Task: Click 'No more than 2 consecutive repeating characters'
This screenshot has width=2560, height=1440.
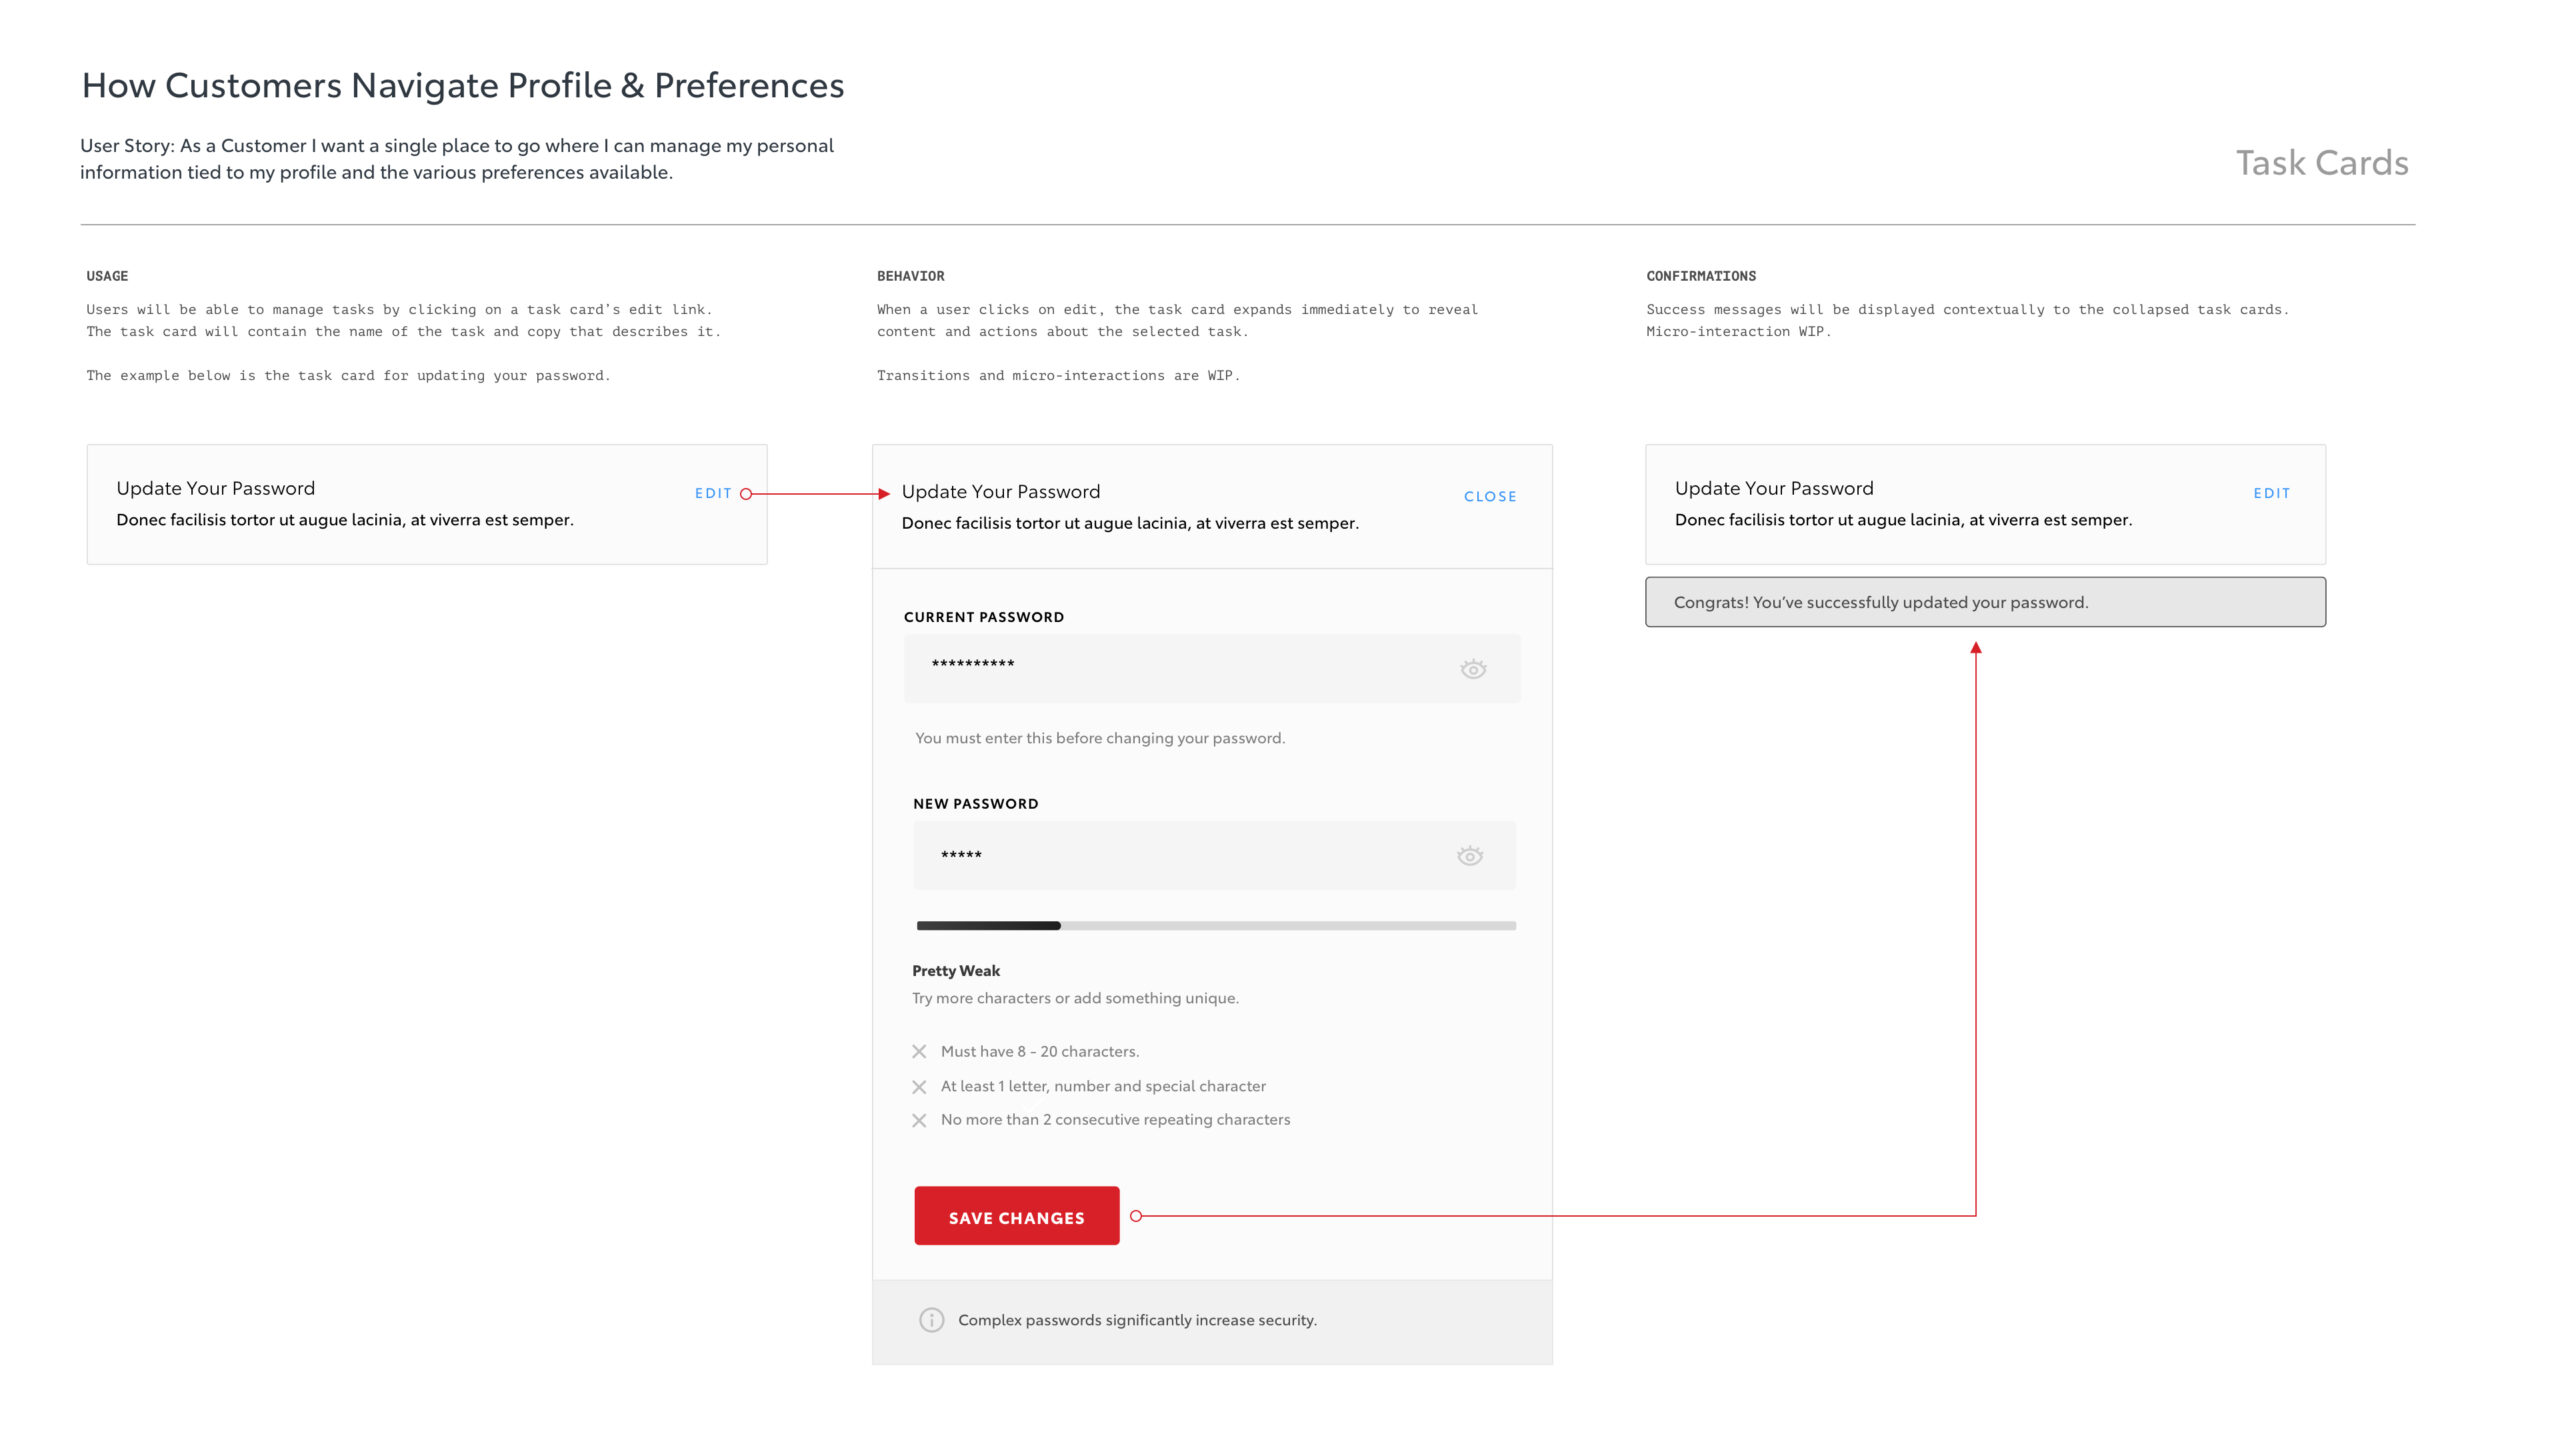Action: 1115,1120
